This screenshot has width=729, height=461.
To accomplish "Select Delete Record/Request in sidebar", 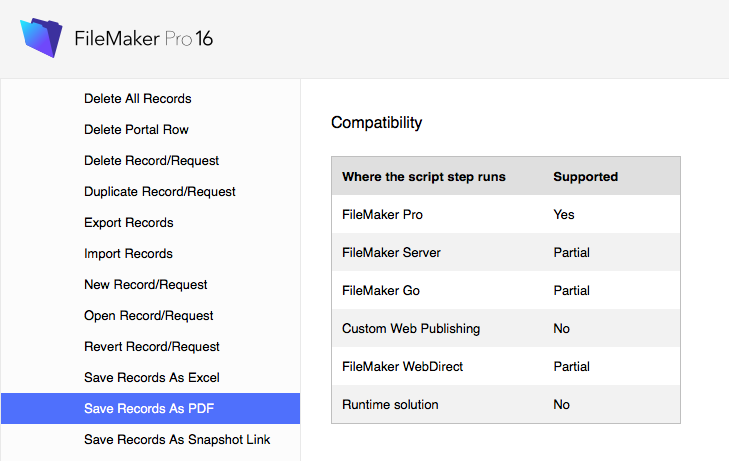I will pos(152,161).
